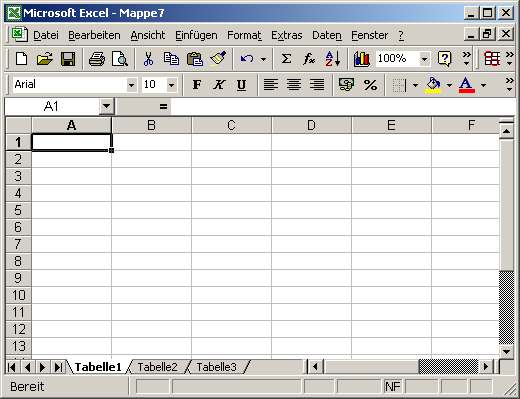Select the Tabelle1 sheet tab
Image resolution: width=520 pixels, height=399 pixels.
[x=98, y=367]
